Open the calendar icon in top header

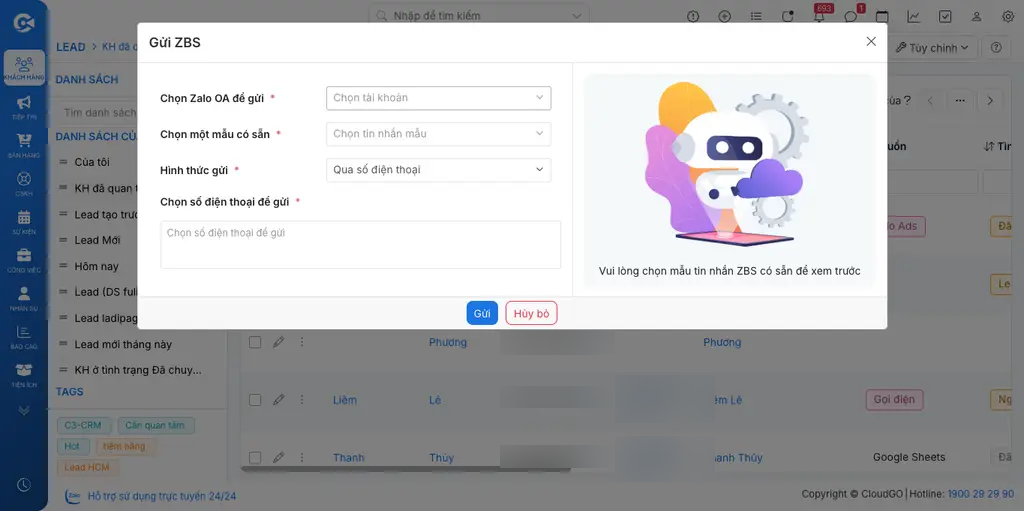tap(882, 16)
